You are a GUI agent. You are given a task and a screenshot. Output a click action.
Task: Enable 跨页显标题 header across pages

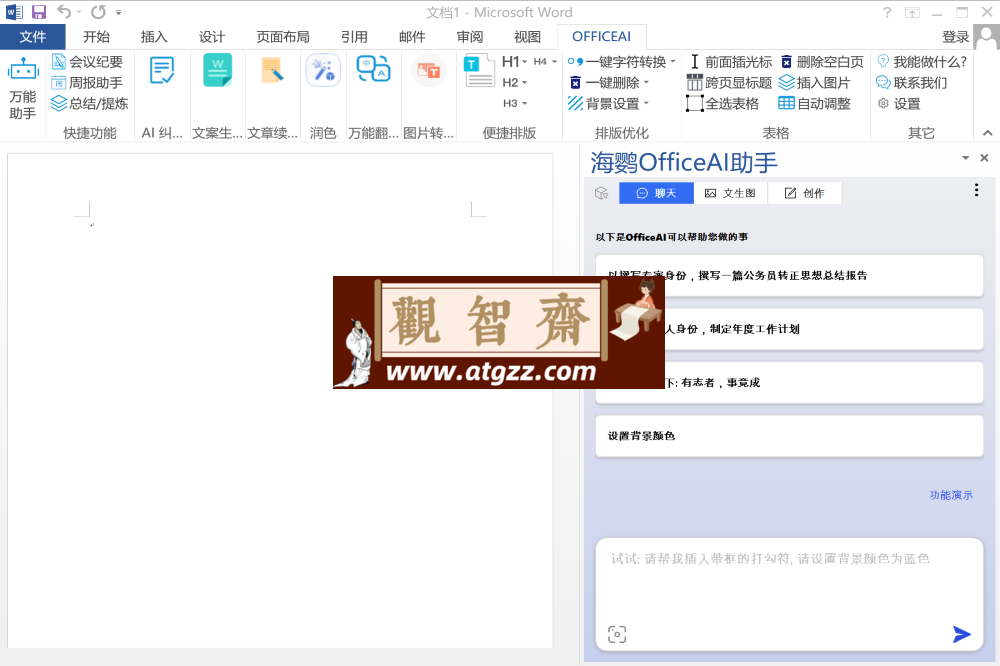730,82
